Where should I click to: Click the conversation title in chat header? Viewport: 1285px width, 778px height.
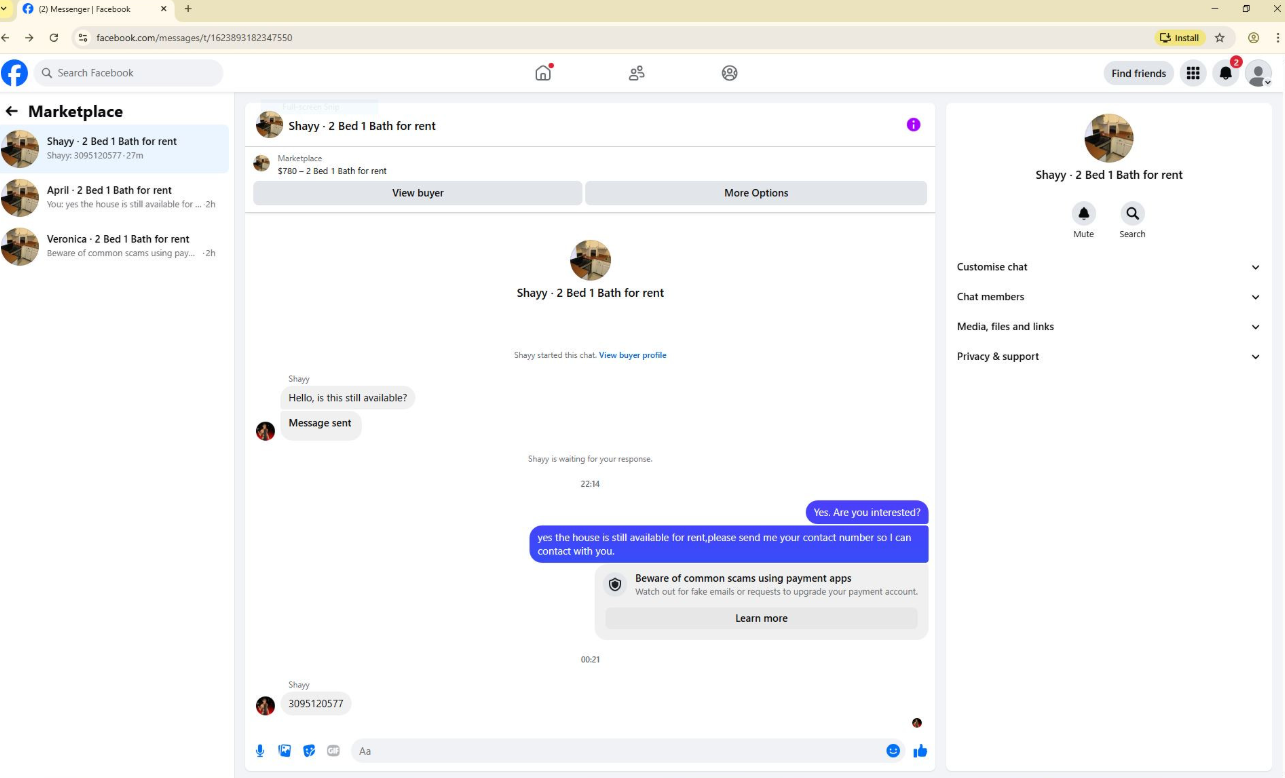tap(362, 126)
